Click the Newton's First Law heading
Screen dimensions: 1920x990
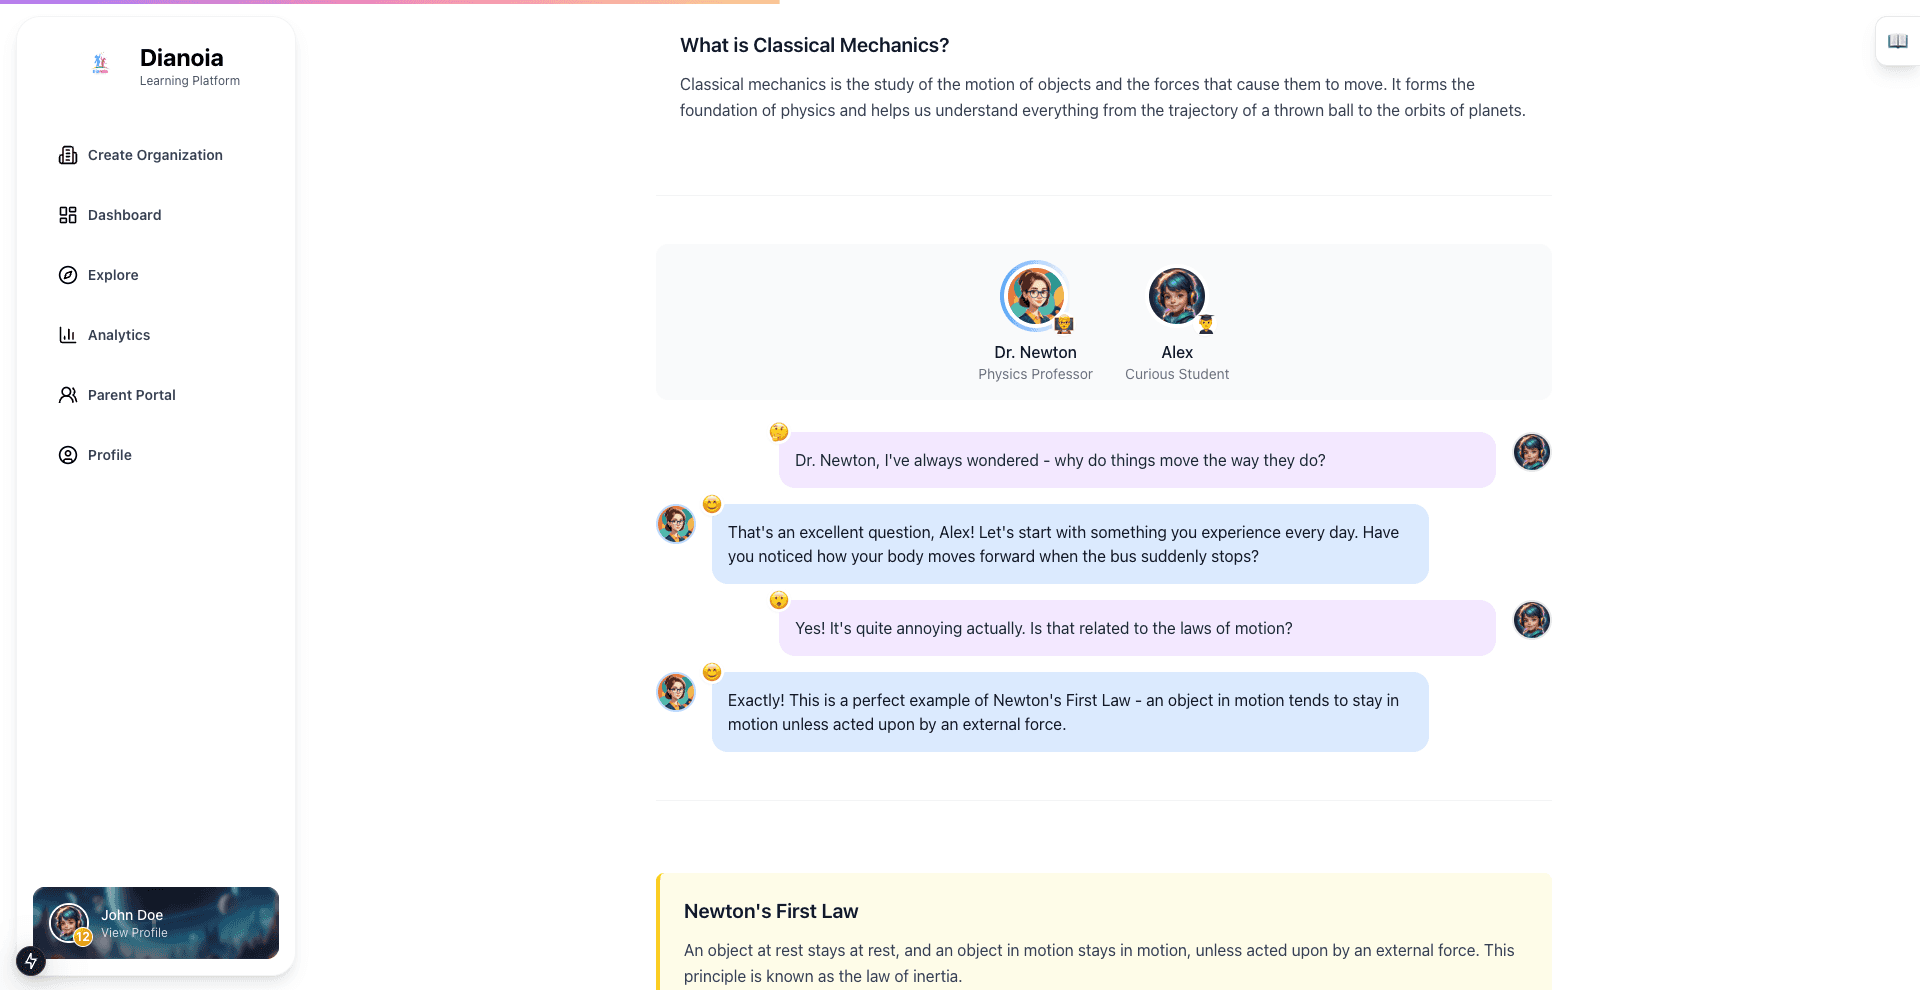pos(771,911)
